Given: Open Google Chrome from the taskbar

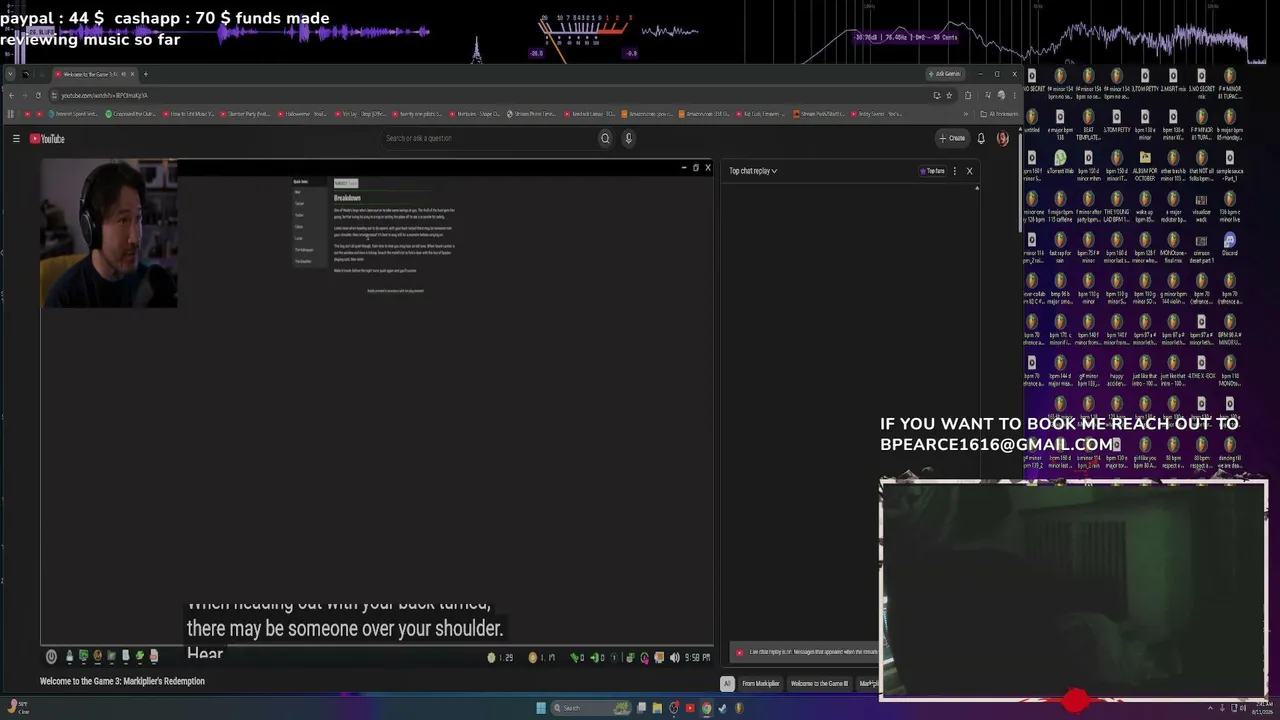Looking at the screenshot, I should point(706,708).
